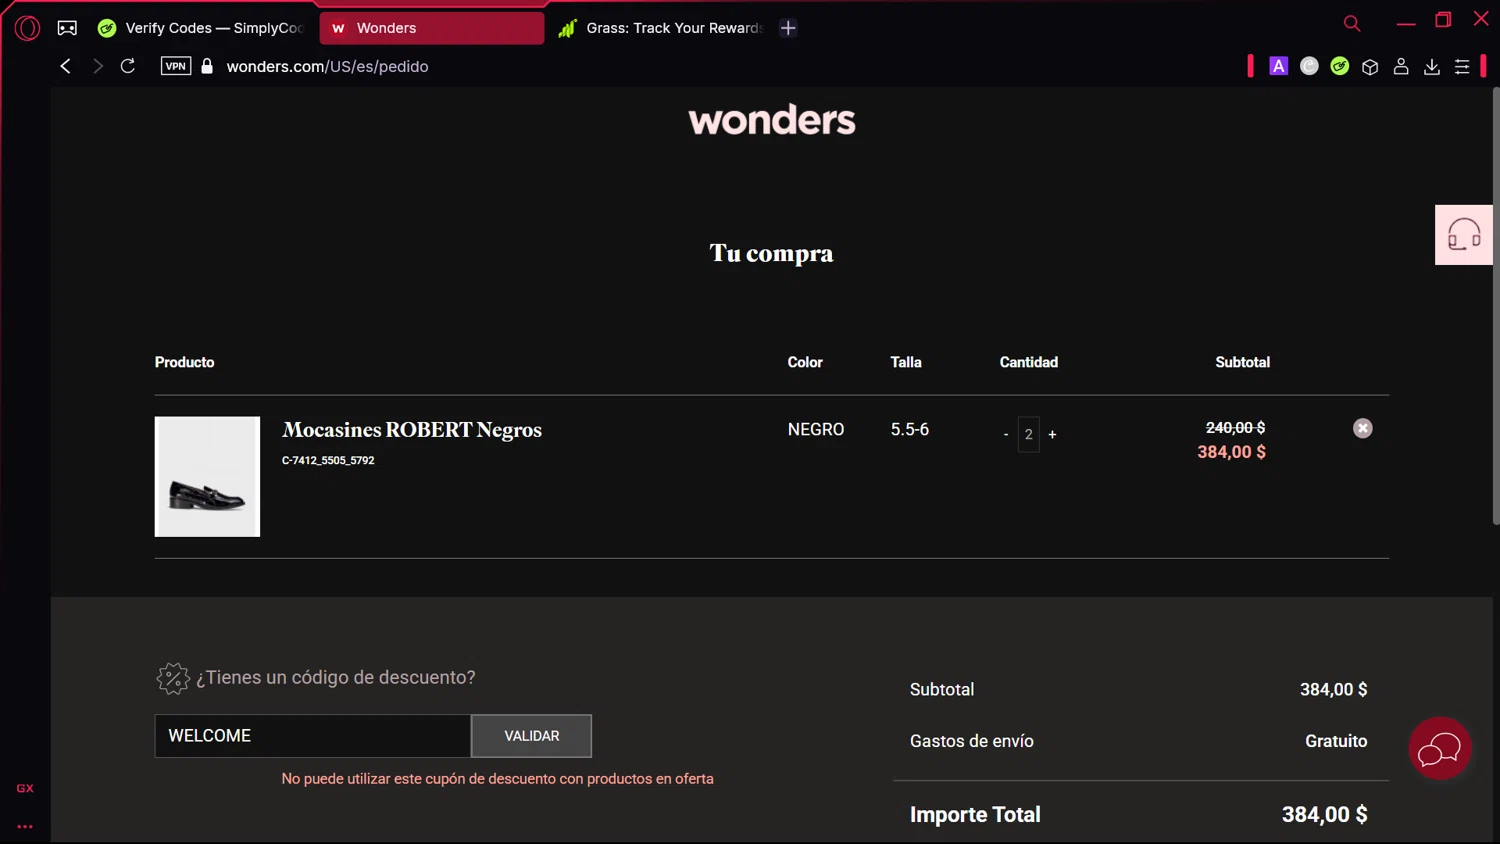
Task: Open Mocasines ROBERT Negros product link
Action: 412,430
